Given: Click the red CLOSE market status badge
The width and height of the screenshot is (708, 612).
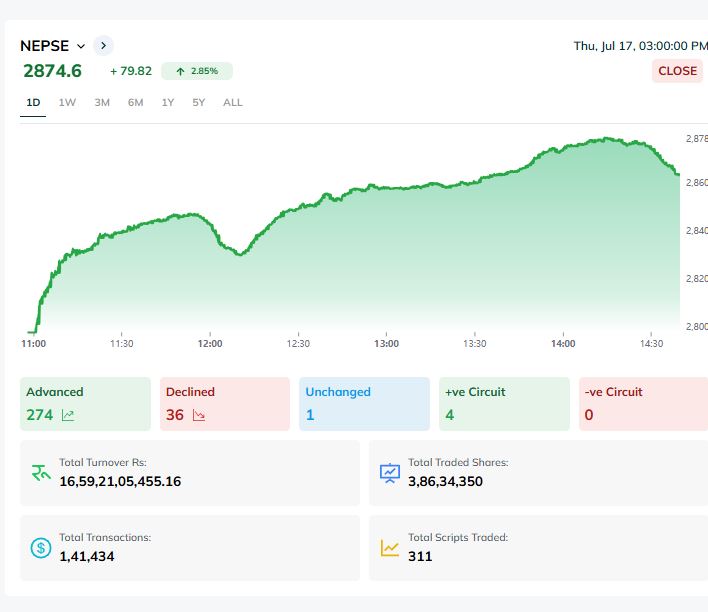Looking at the screenshot, I should (x=677, y=71).
